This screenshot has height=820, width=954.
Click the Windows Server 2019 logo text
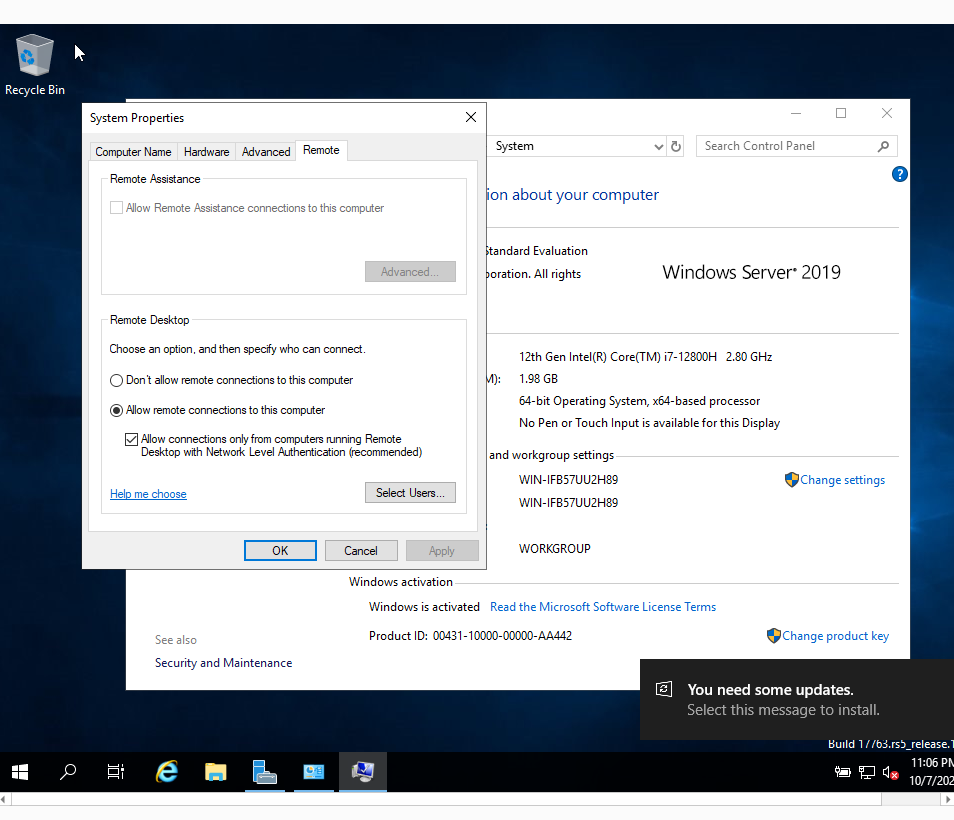pos(751,272)
